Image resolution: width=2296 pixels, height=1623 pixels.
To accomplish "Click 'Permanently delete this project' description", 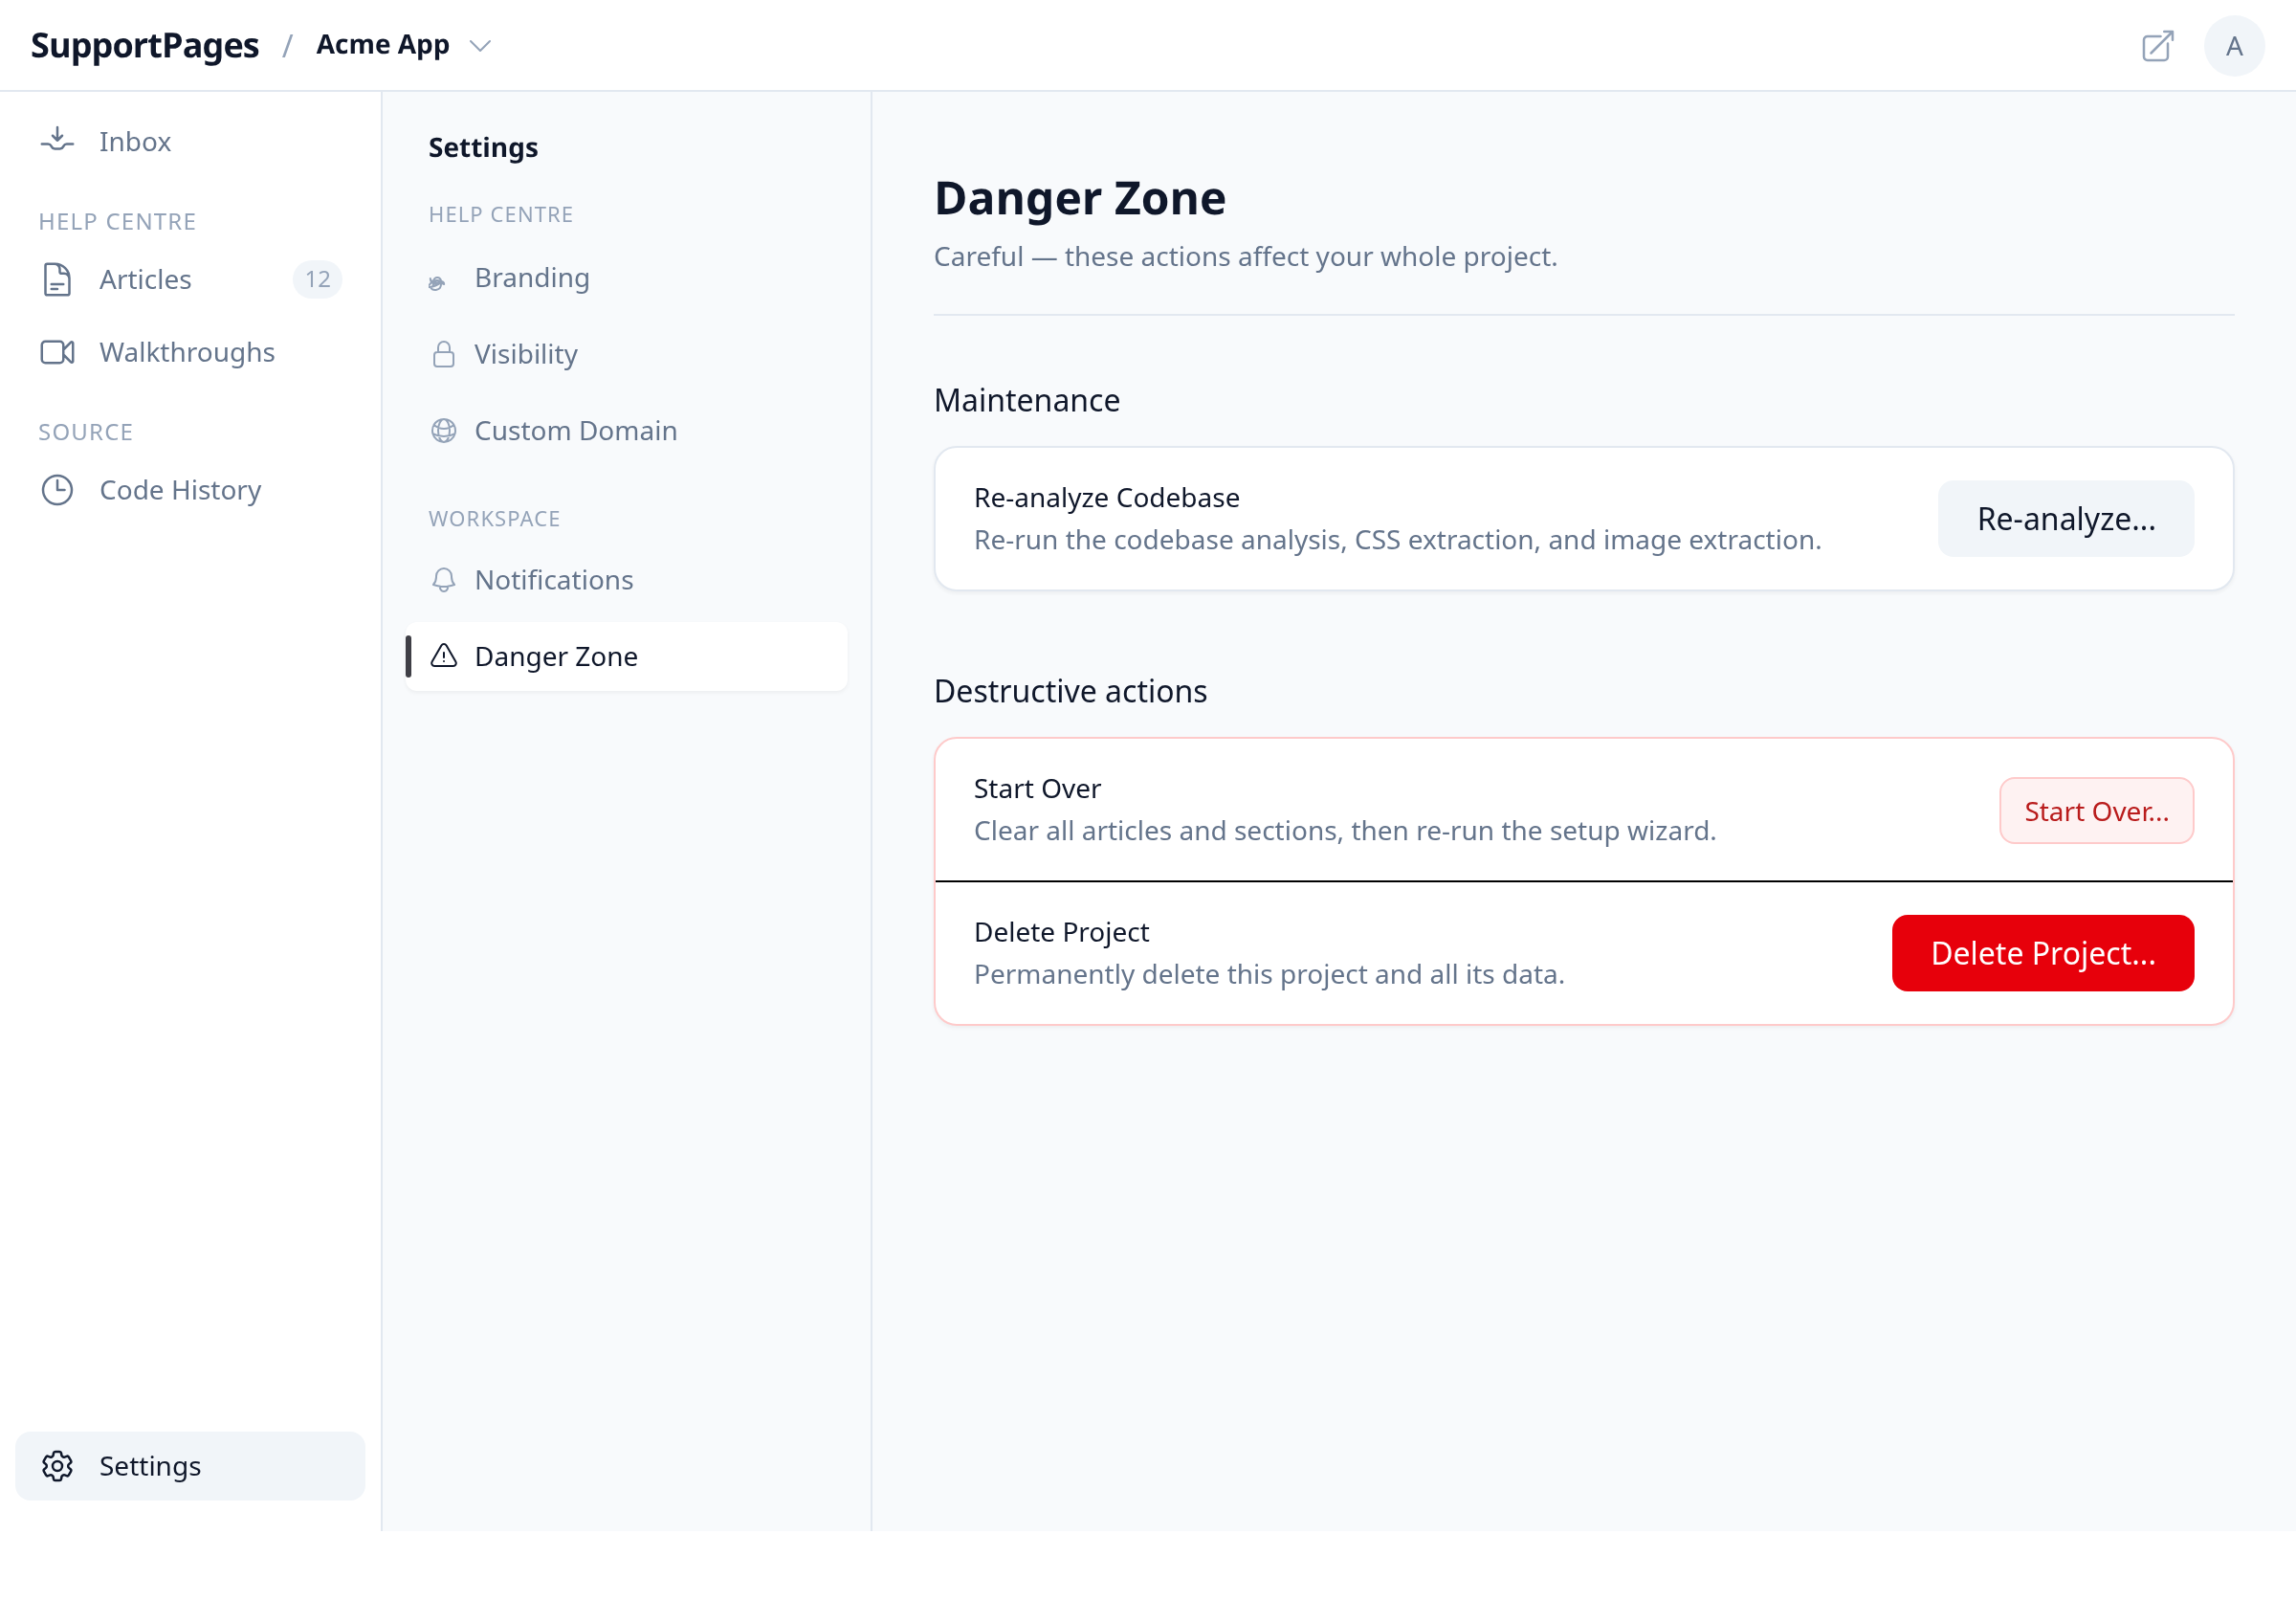I will (x=1269, y=974).
